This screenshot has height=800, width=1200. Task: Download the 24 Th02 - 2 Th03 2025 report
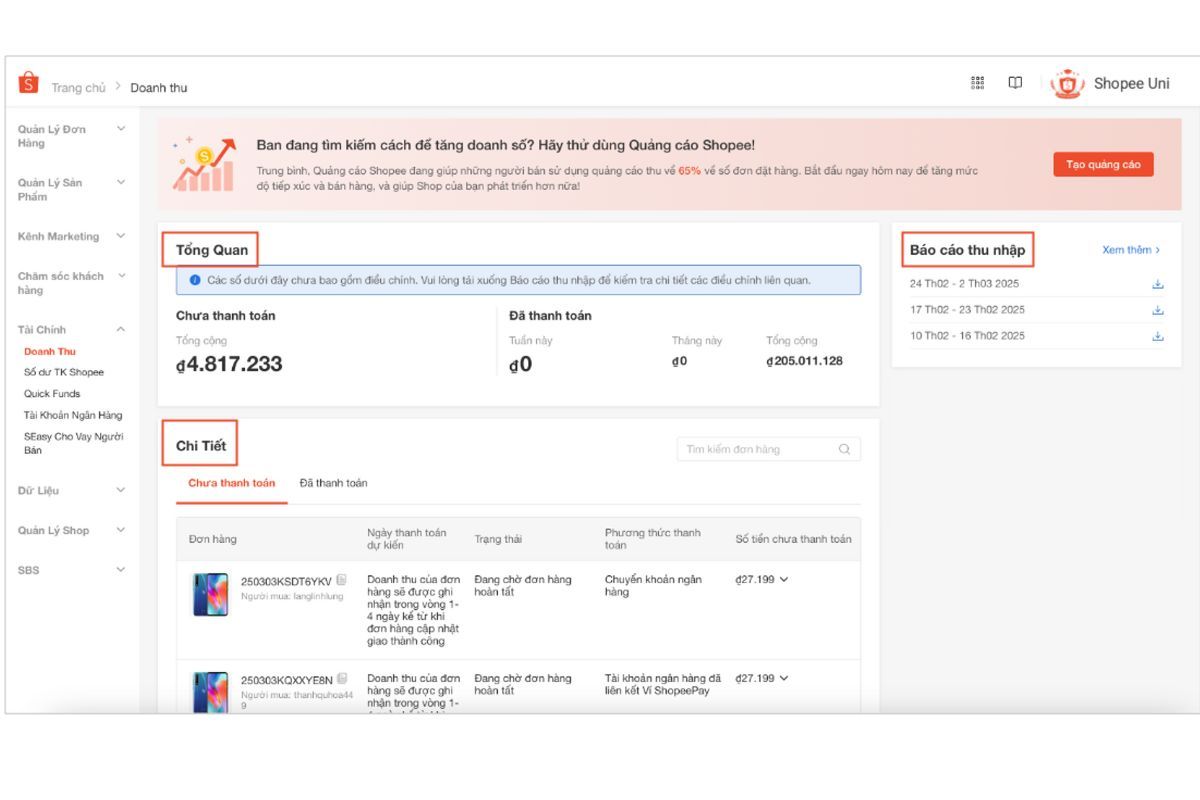tap(1158, 284)
